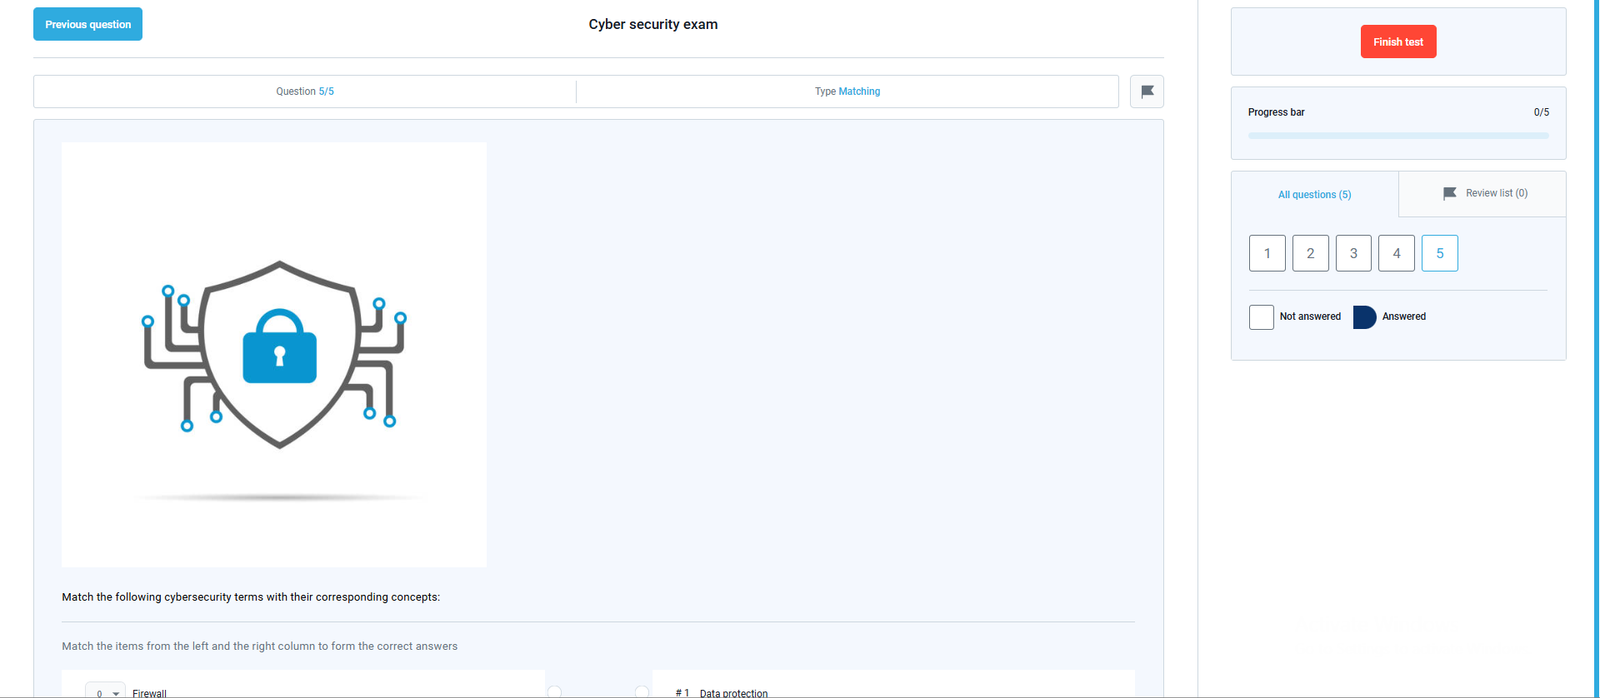
Task: Go back with Previous question button
Action: coord(88,24)
